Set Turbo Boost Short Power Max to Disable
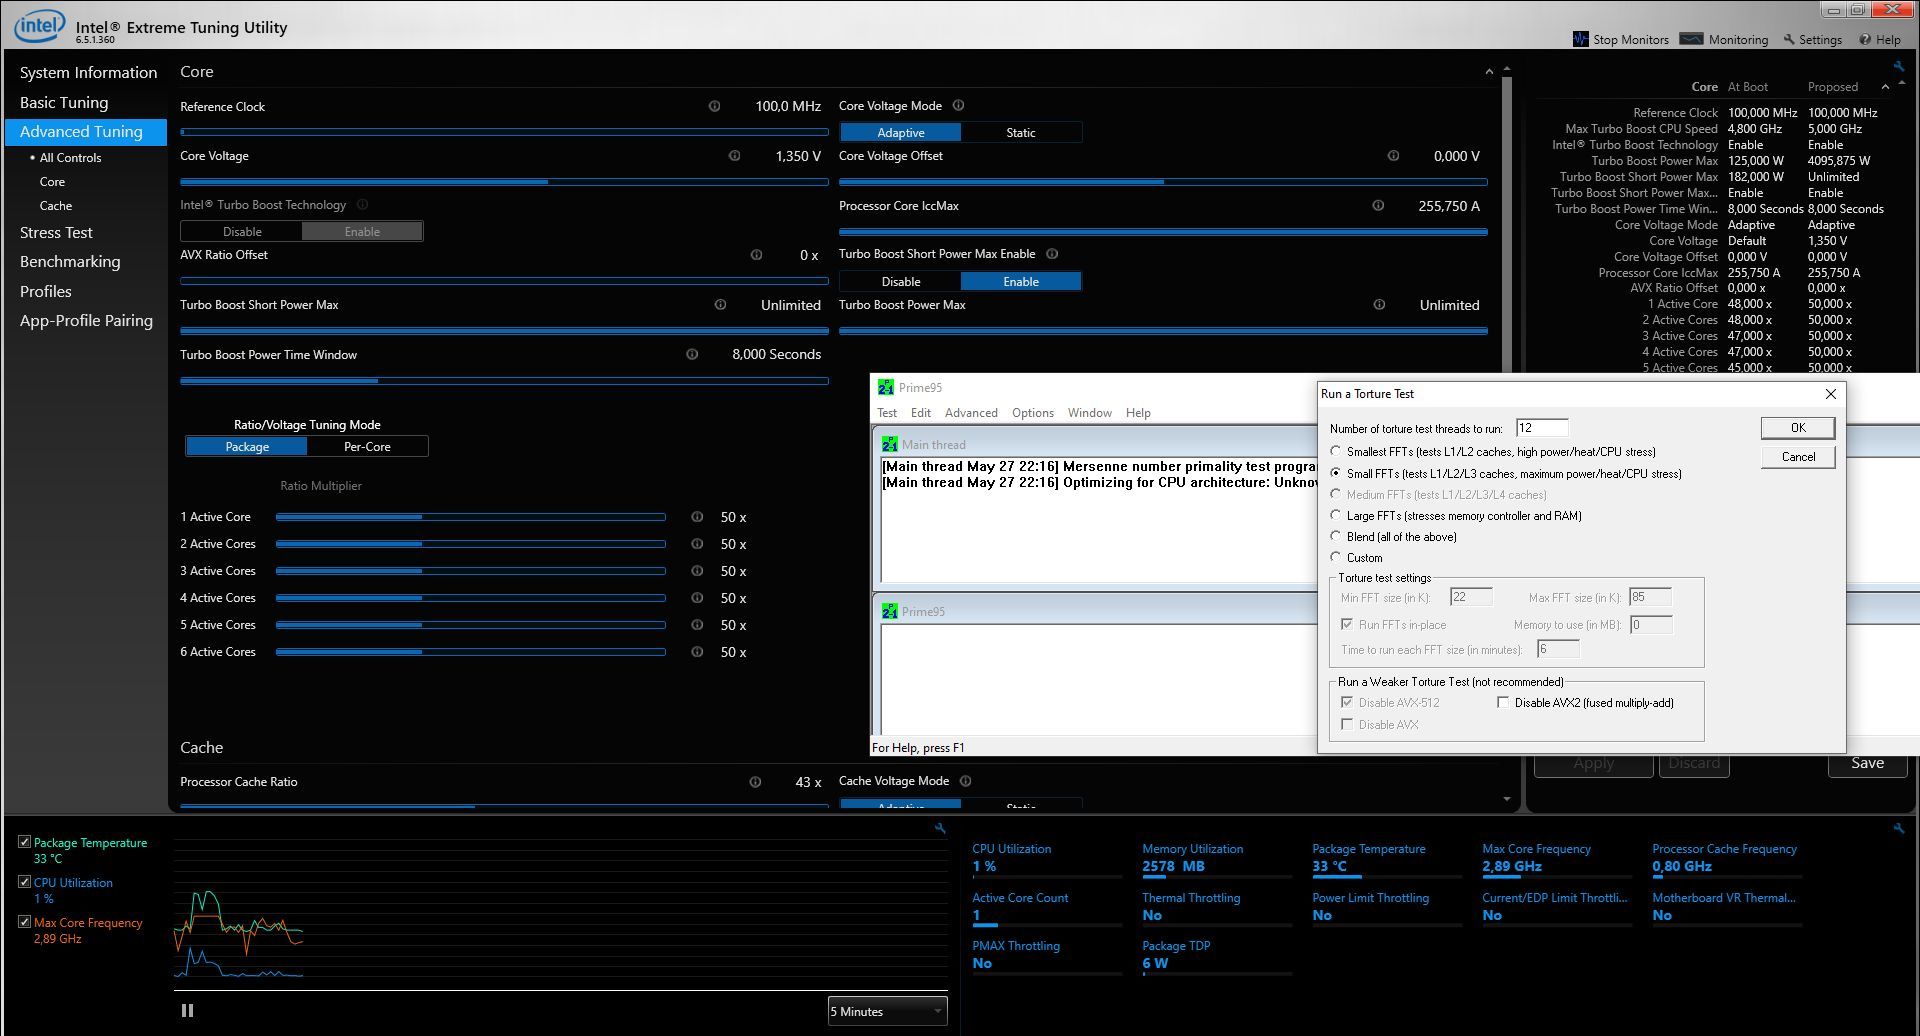This screenshot has width=1920, height=1036. pyautogui.click(x=901, y=281)
